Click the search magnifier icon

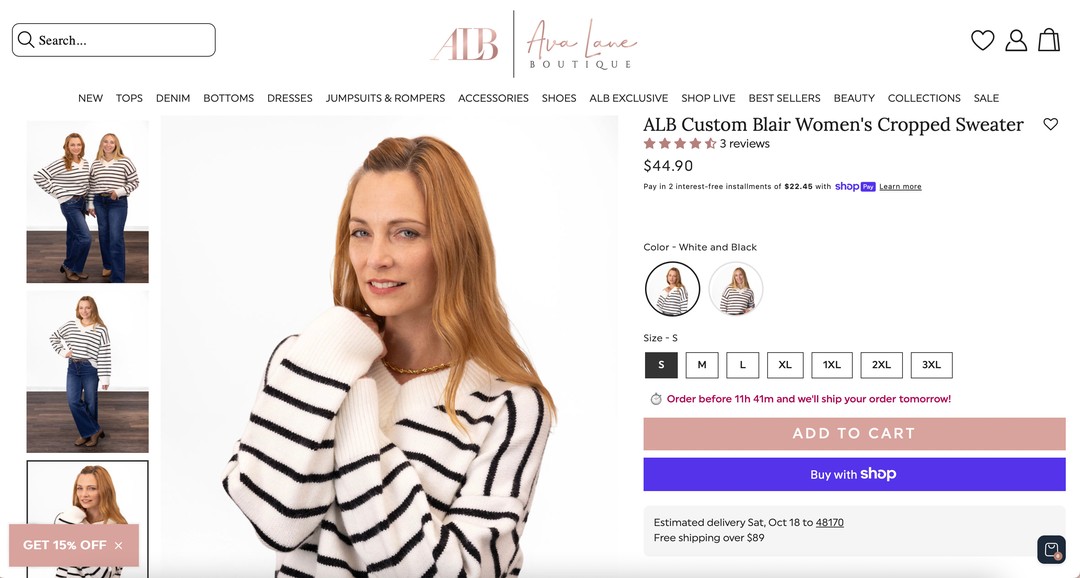click(26, 39)
